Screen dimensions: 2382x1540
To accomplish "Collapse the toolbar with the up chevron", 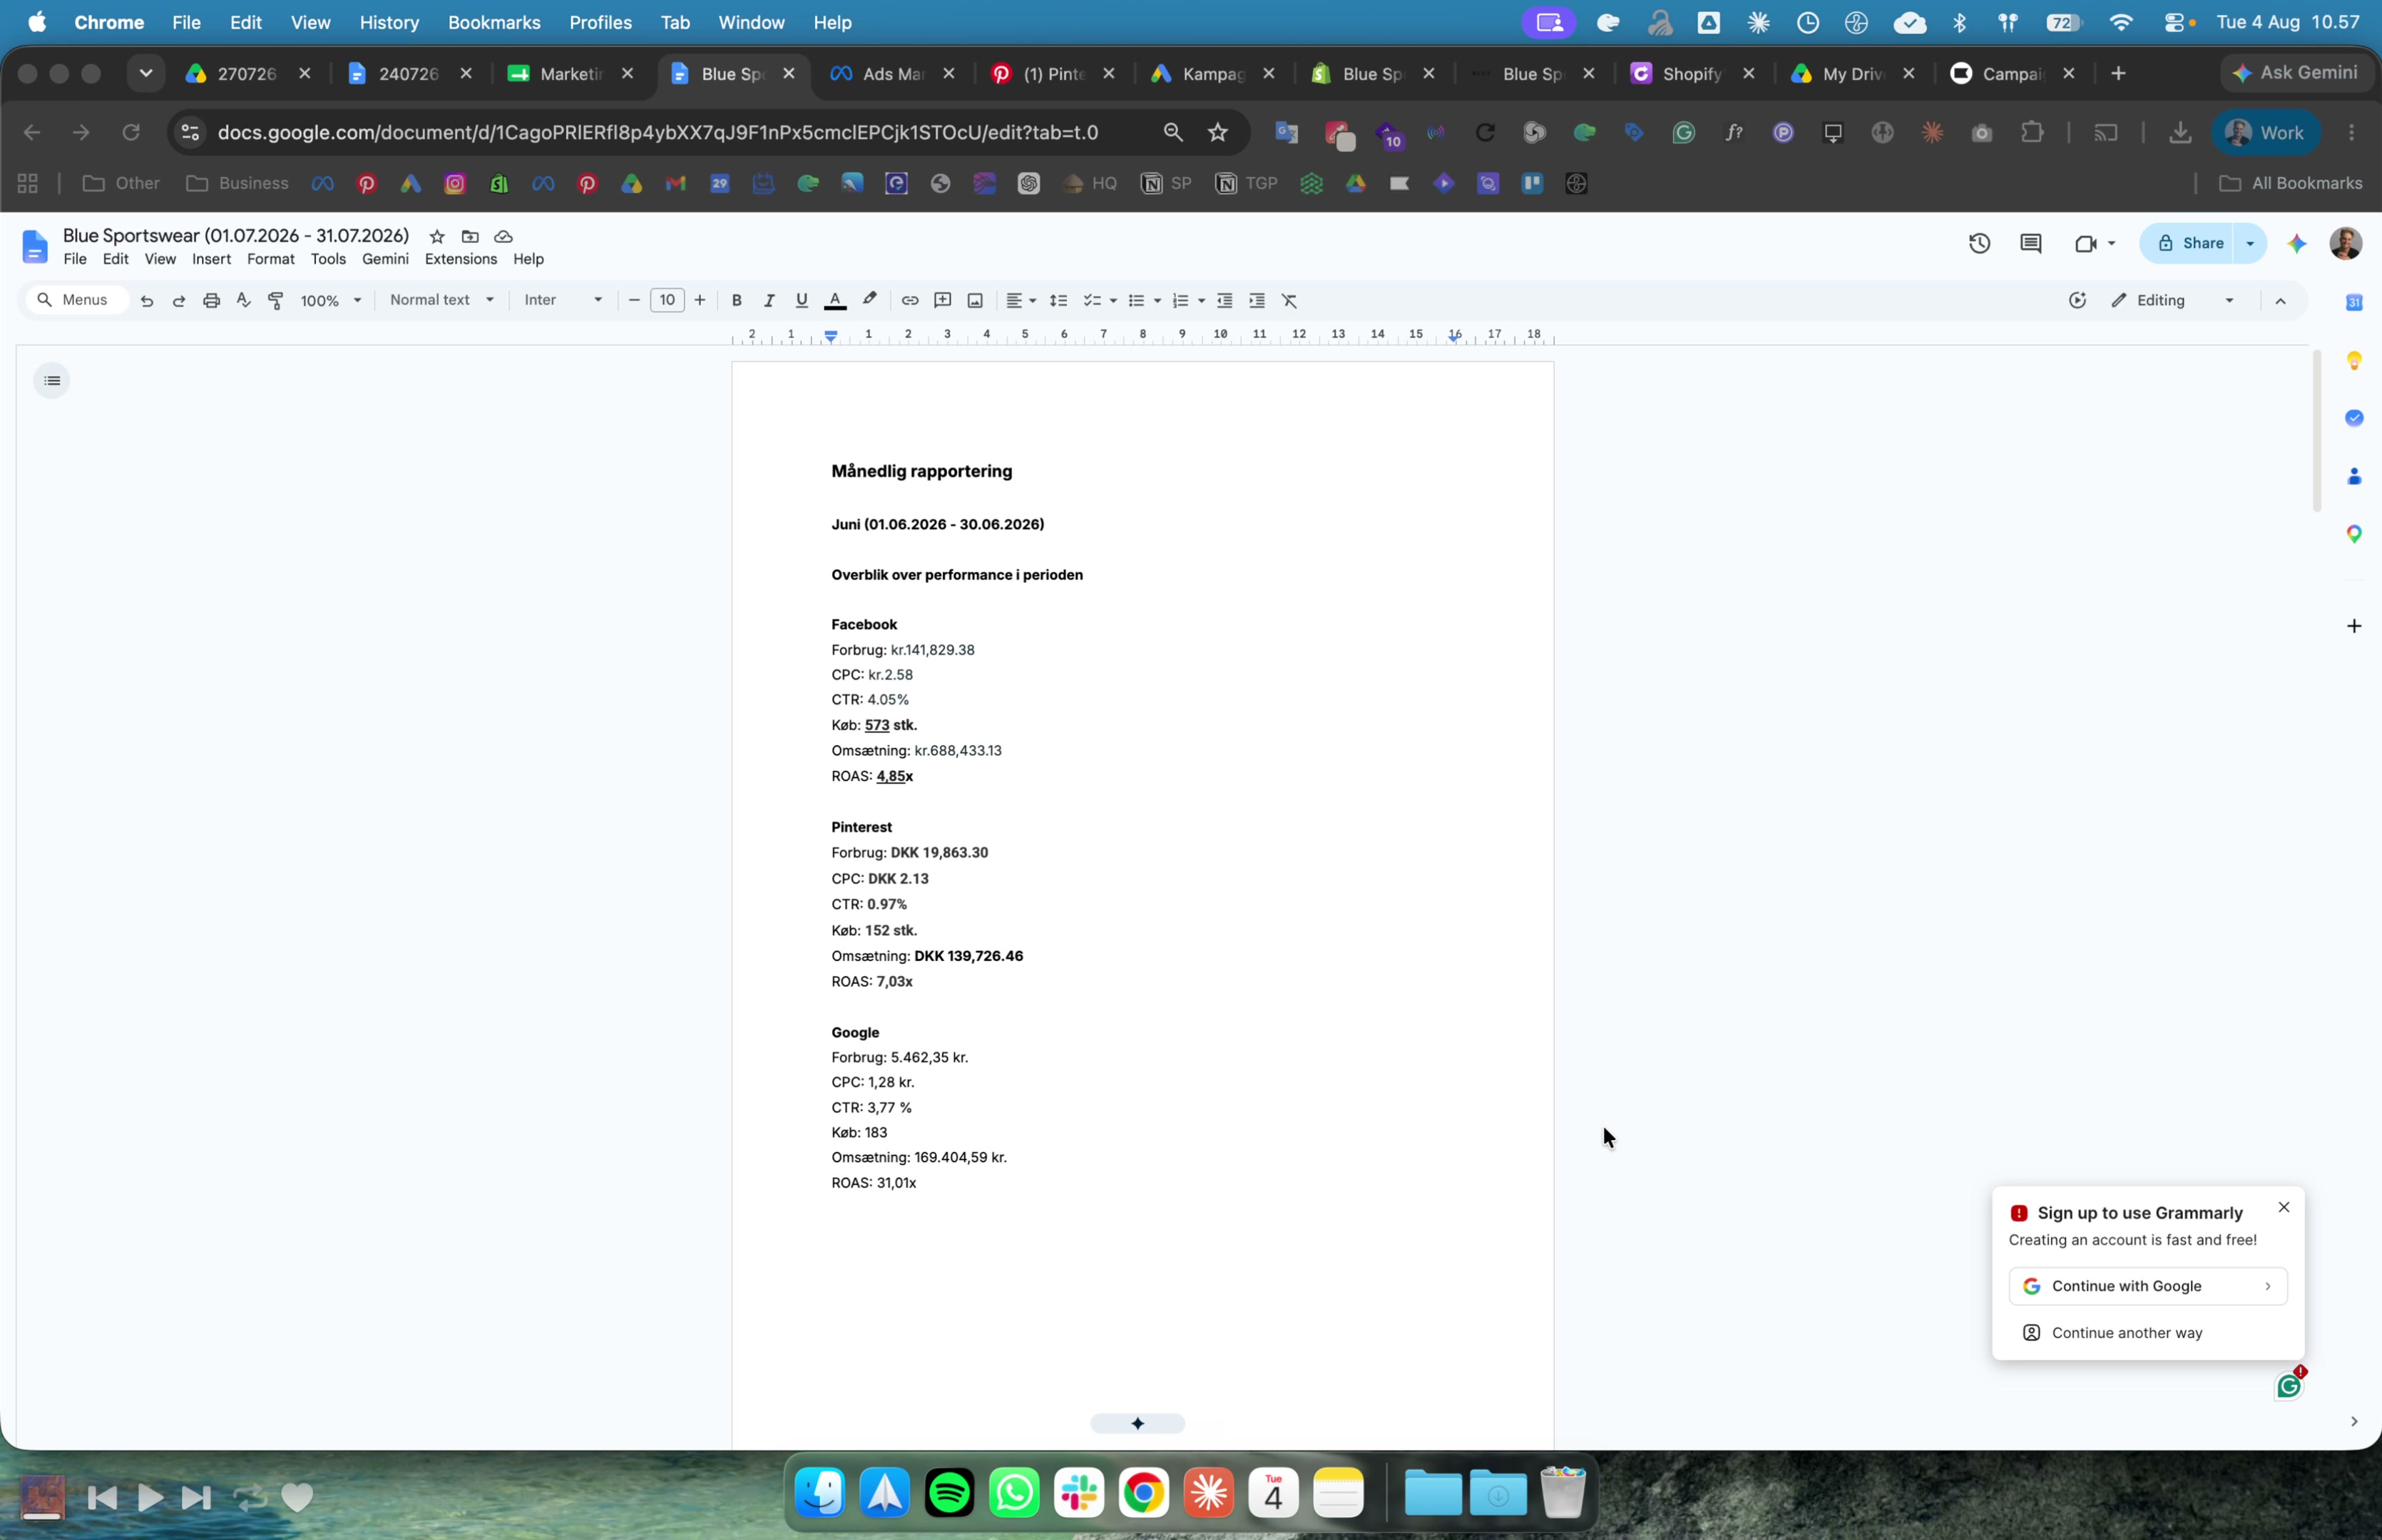I will pyautogui.click(x=2280, y=300).
